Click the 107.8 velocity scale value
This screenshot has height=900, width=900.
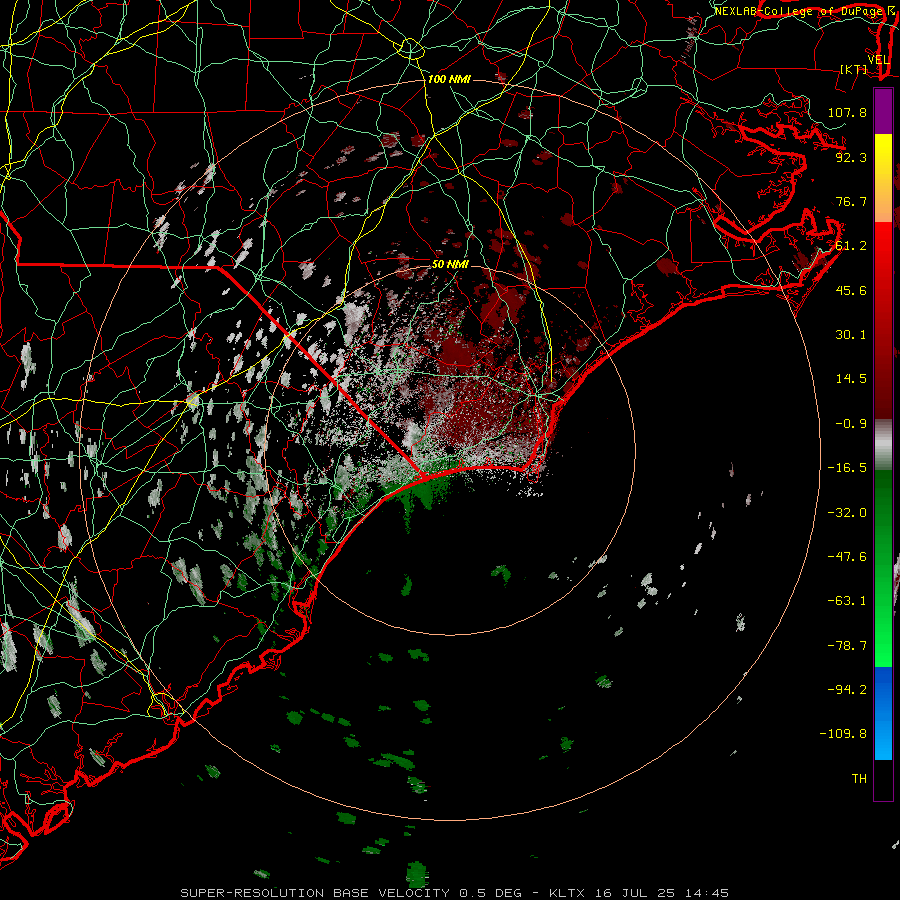coord(847,112)
